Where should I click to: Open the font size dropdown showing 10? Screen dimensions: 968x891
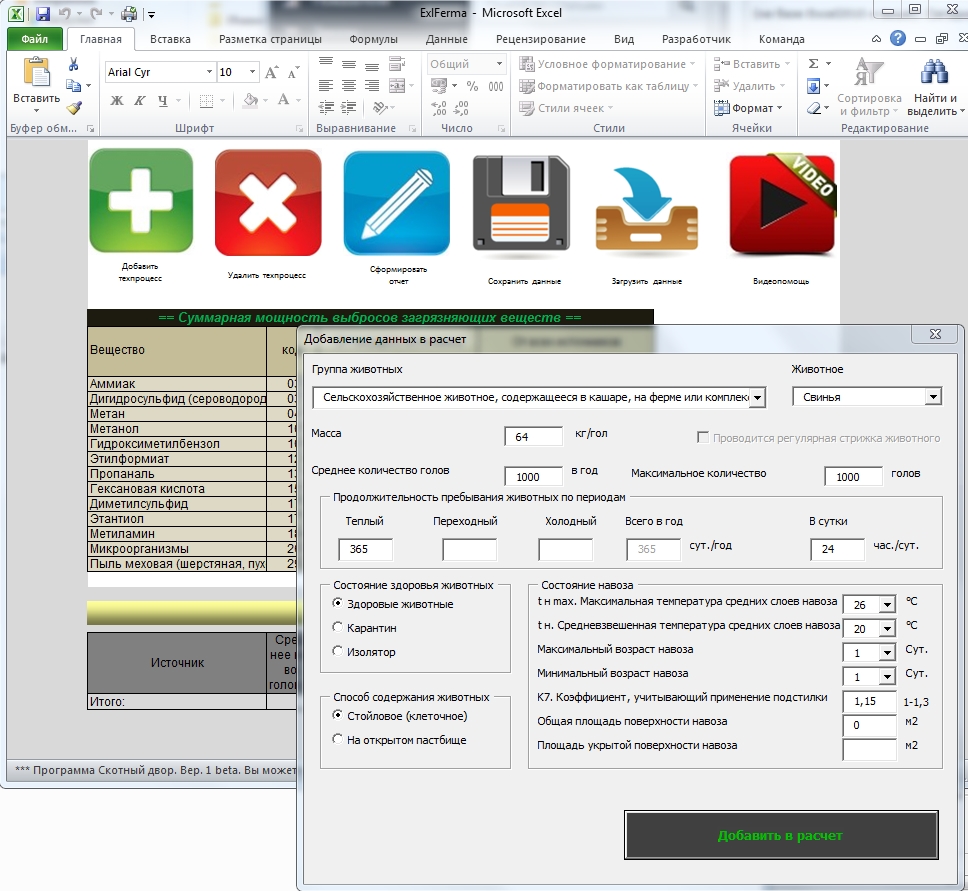pyautogui.click(x=252, y=72)
